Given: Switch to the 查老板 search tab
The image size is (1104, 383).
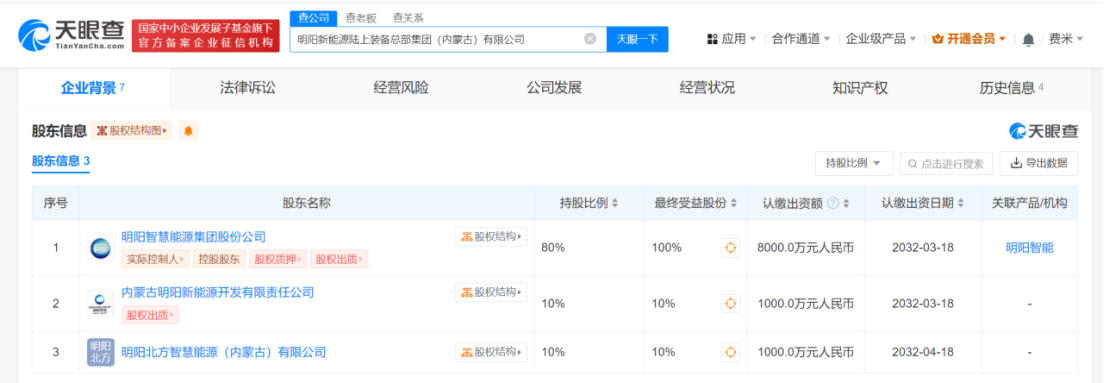Looking at the screenshot, I should coord(360,18).
